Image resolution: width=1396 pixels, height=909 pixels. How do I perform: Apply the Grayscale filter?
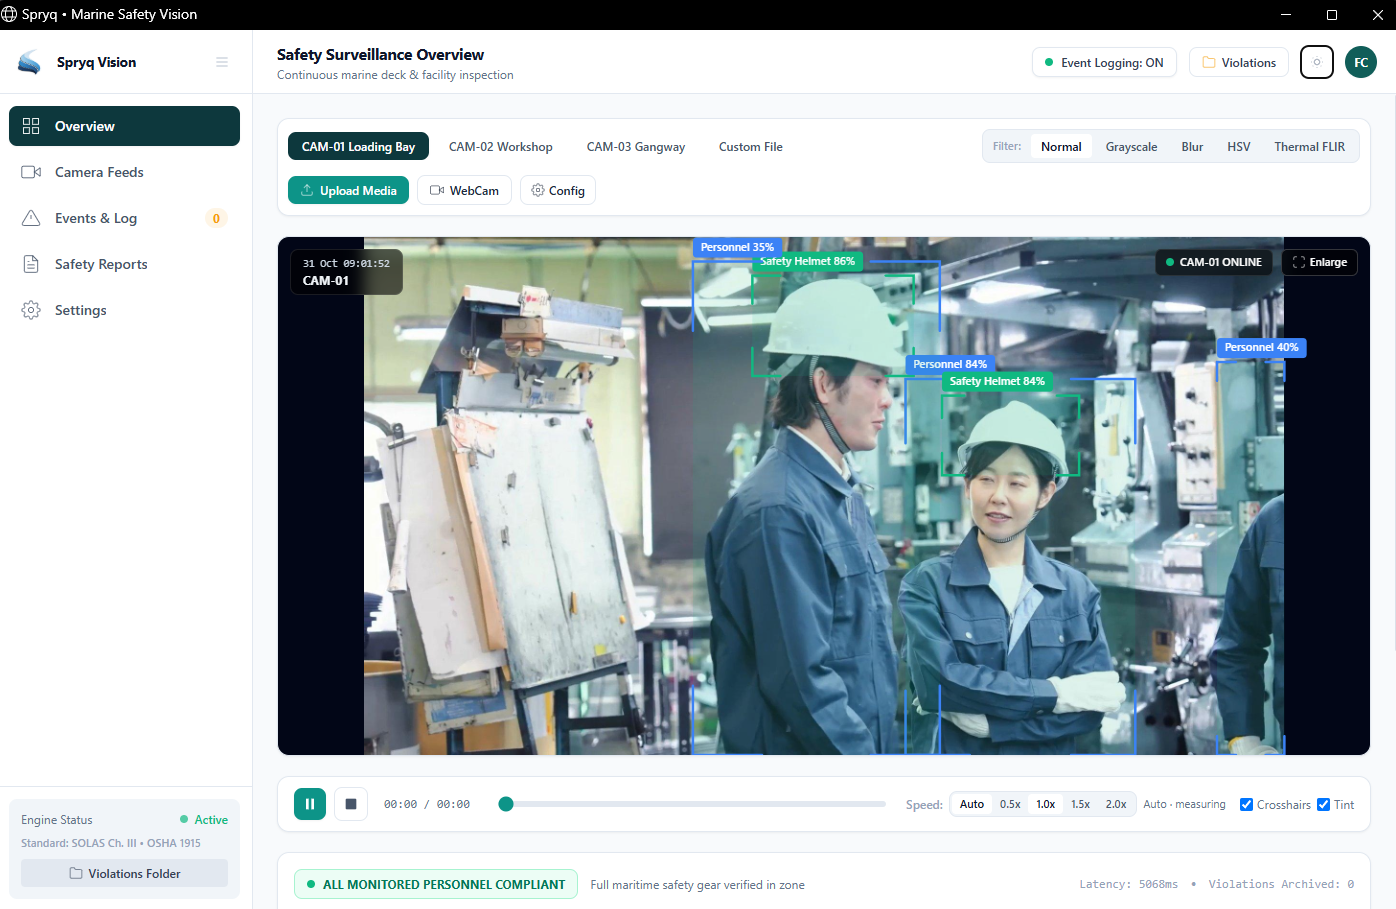point(1131,146)
